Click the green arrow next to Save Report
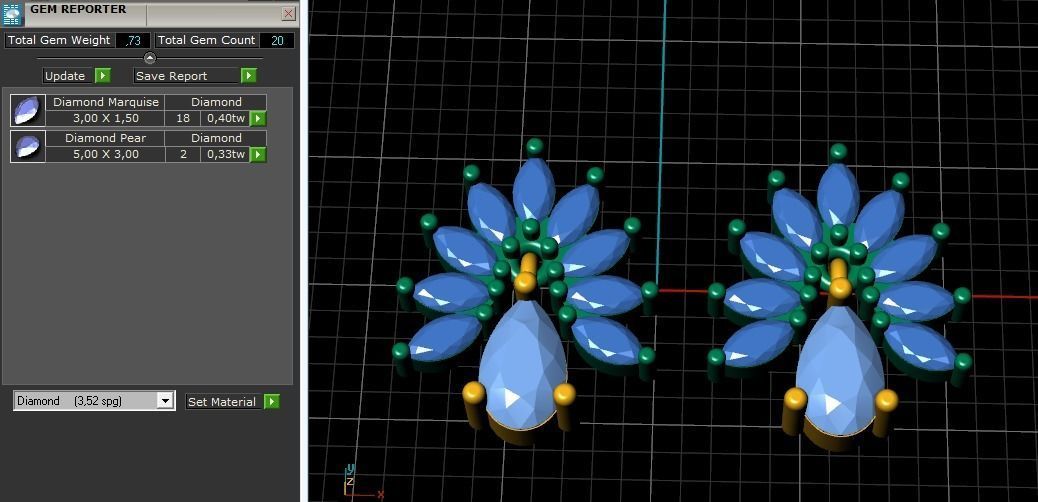1038x502 pixels. click(248, 75)
